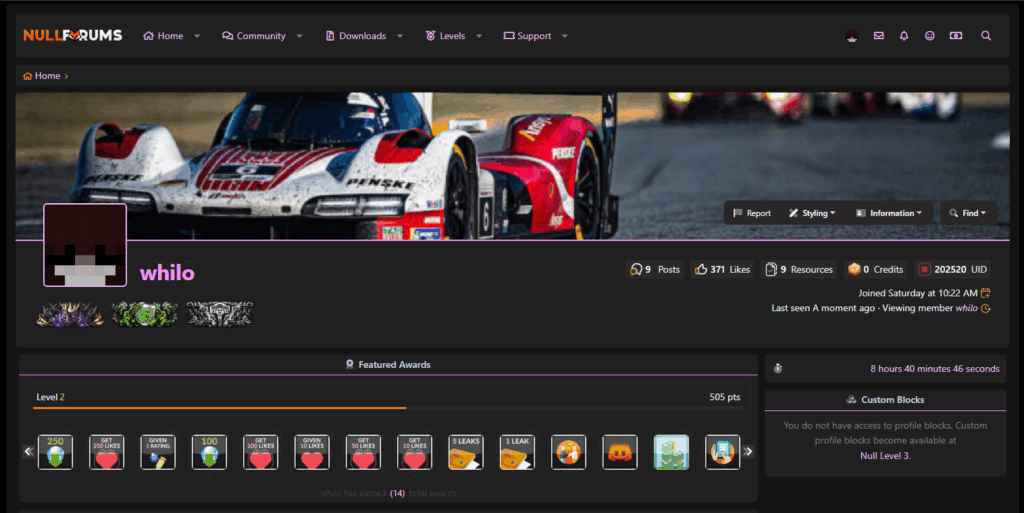Click the Get 250 Likes award badge
The image size is (1024, 513).
[x=107, y=452]
